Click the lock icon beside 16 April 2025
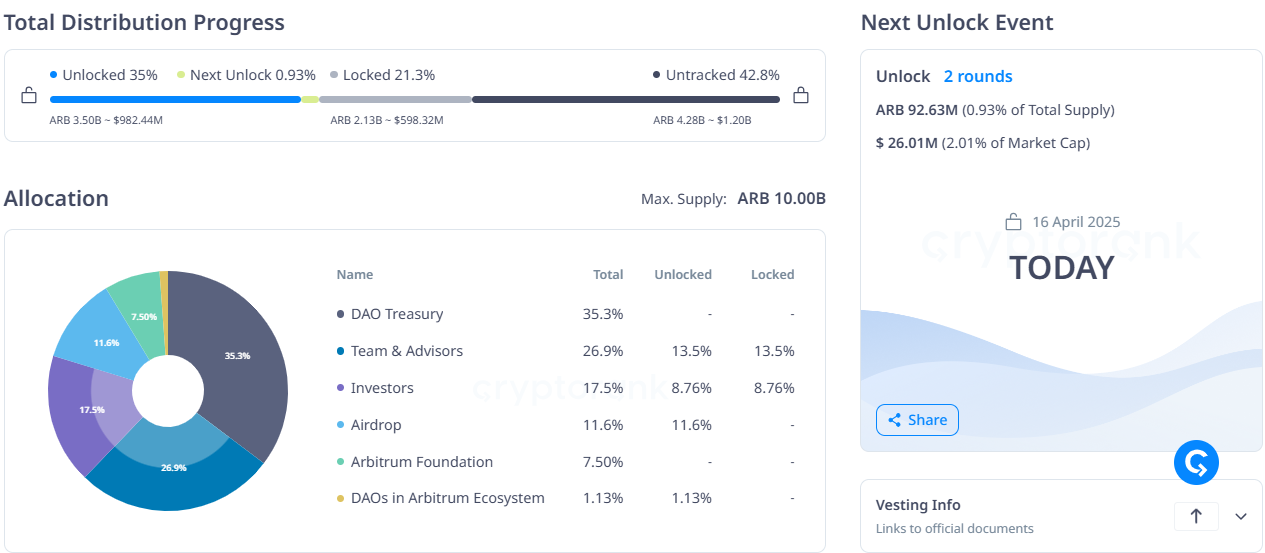 (x=1013, y=222)
